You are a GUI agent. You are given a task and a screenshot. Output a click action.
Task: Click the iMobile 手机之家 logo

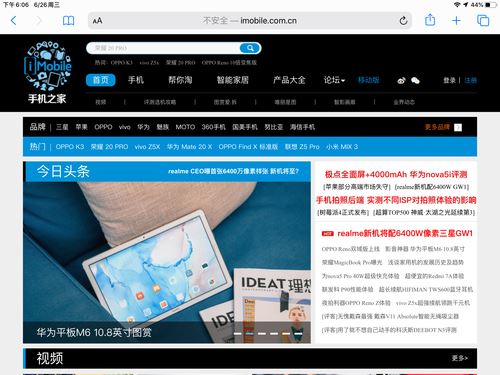coord(47,73)
